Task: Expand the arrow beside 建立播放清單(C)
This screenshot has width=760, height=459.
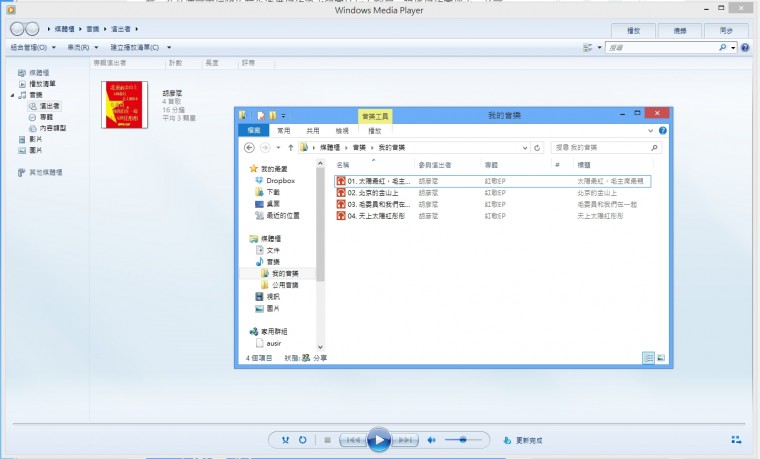Action: 169,47
